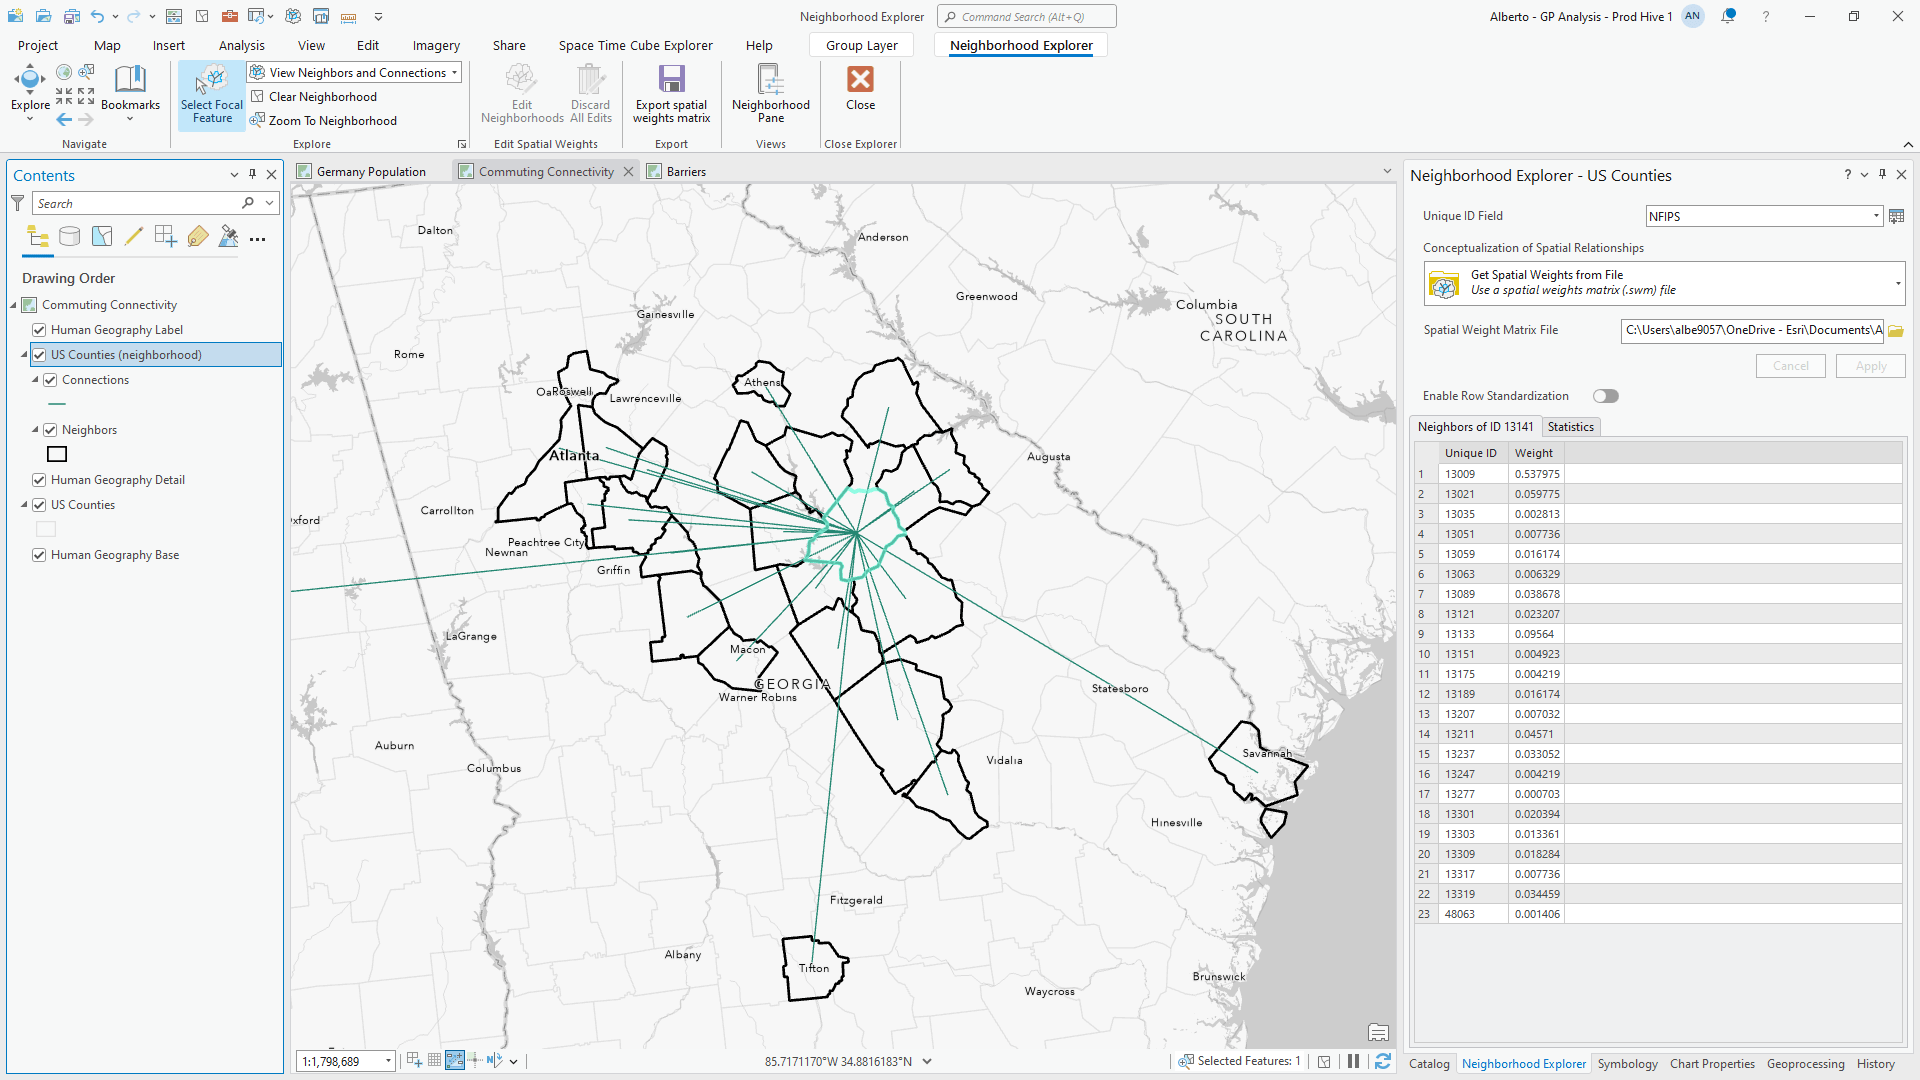Open the Edit Neighborhoods tool

521,92
